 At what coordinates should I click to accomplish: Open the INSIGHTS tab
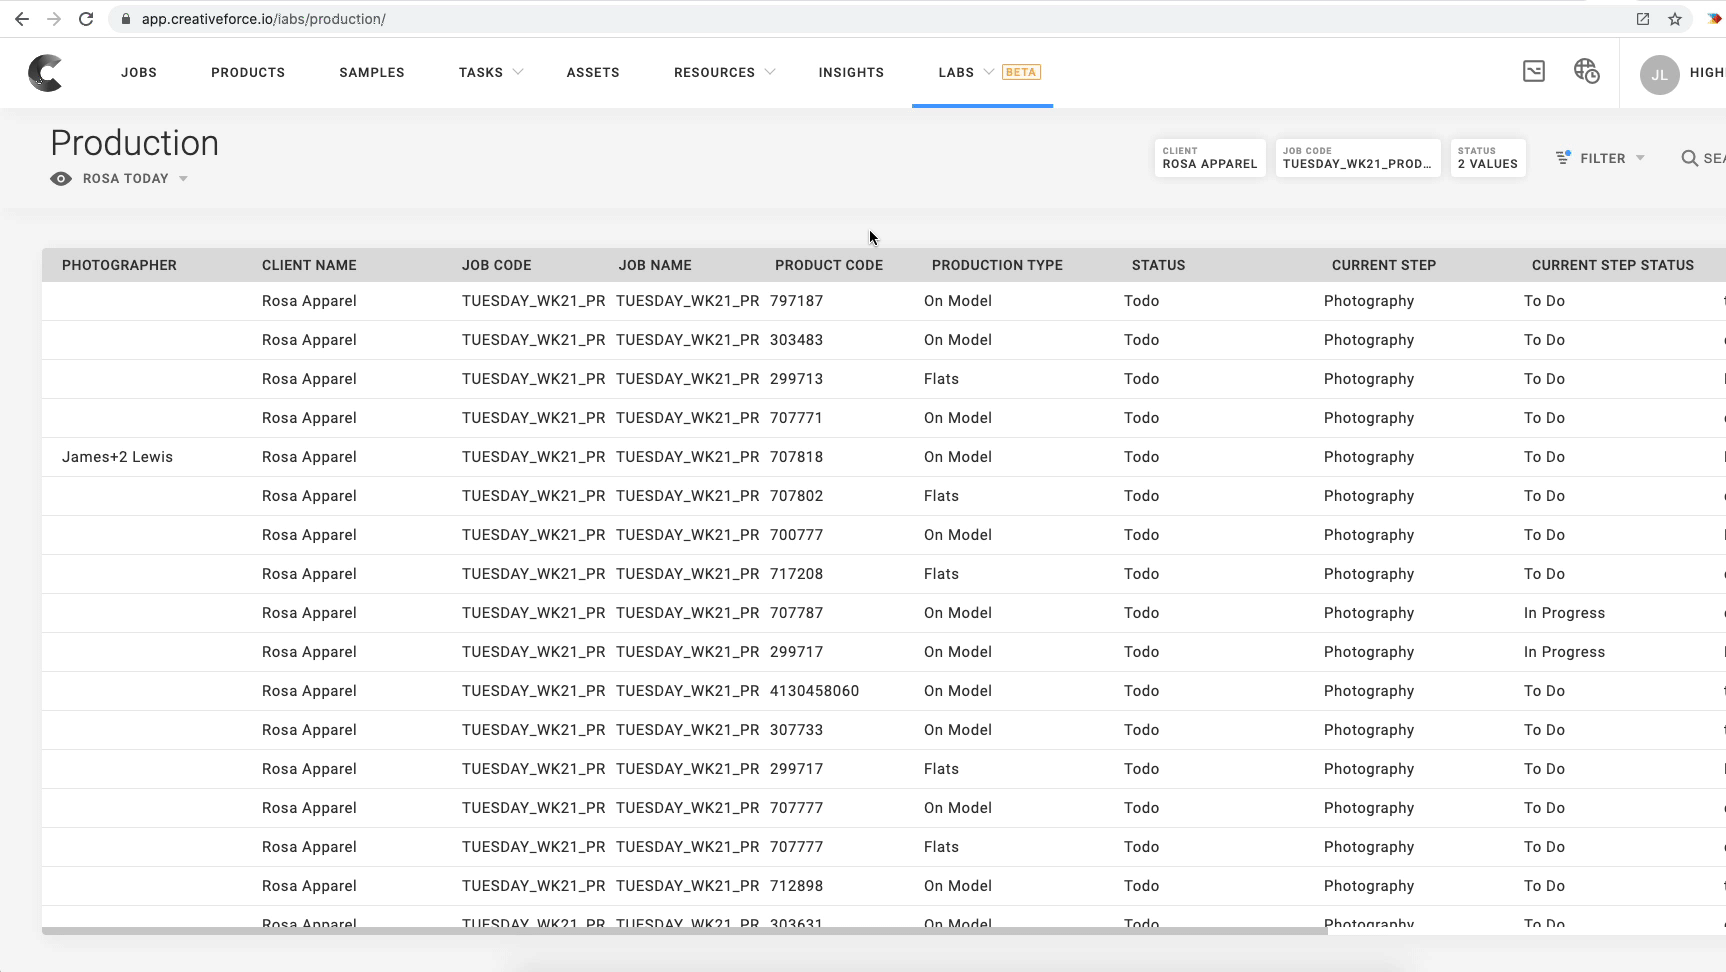coord(851,72)
